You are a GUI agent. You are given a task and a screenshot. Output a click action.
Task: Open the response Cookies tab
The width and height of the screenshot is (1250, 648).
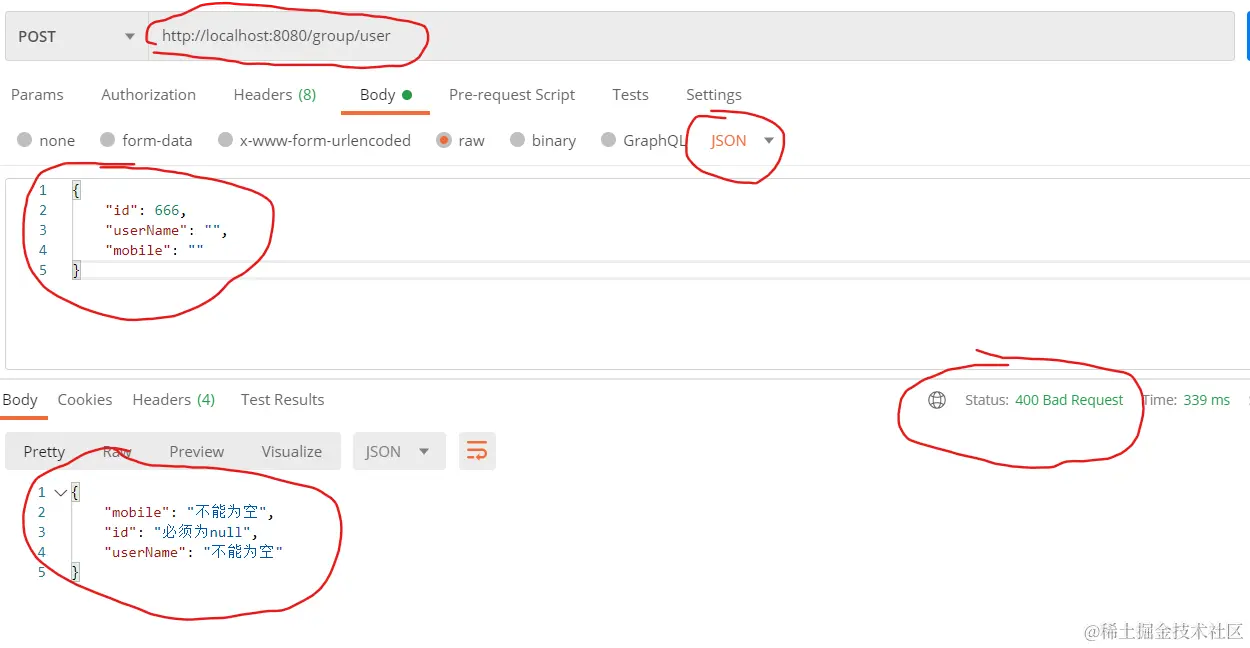tap(85, 400)
